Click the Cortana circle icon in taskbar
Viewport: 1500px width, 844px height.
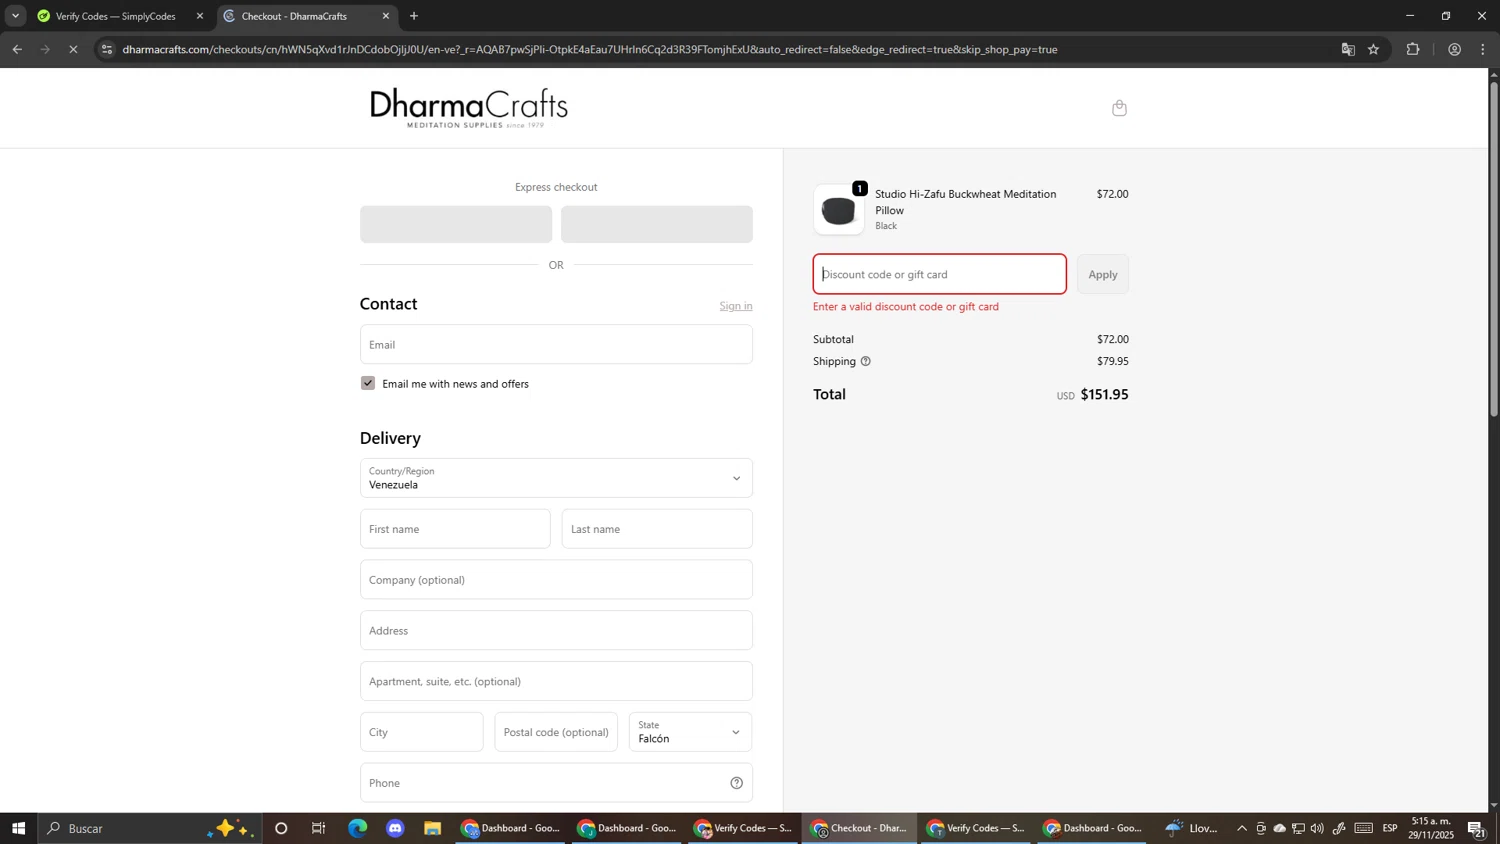[281, 828]
